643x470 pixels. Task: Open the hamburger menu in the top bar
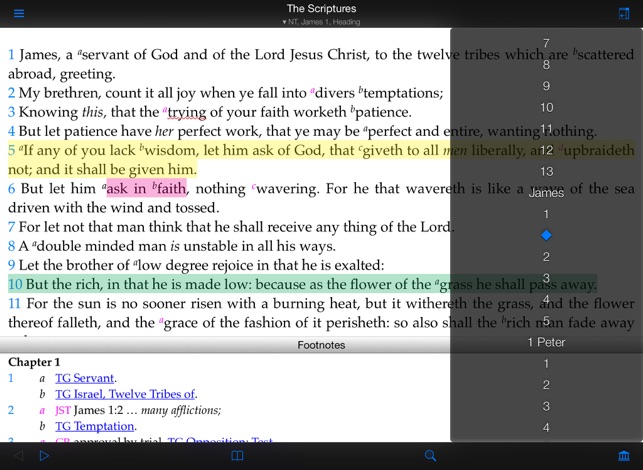tap(19, 14)
